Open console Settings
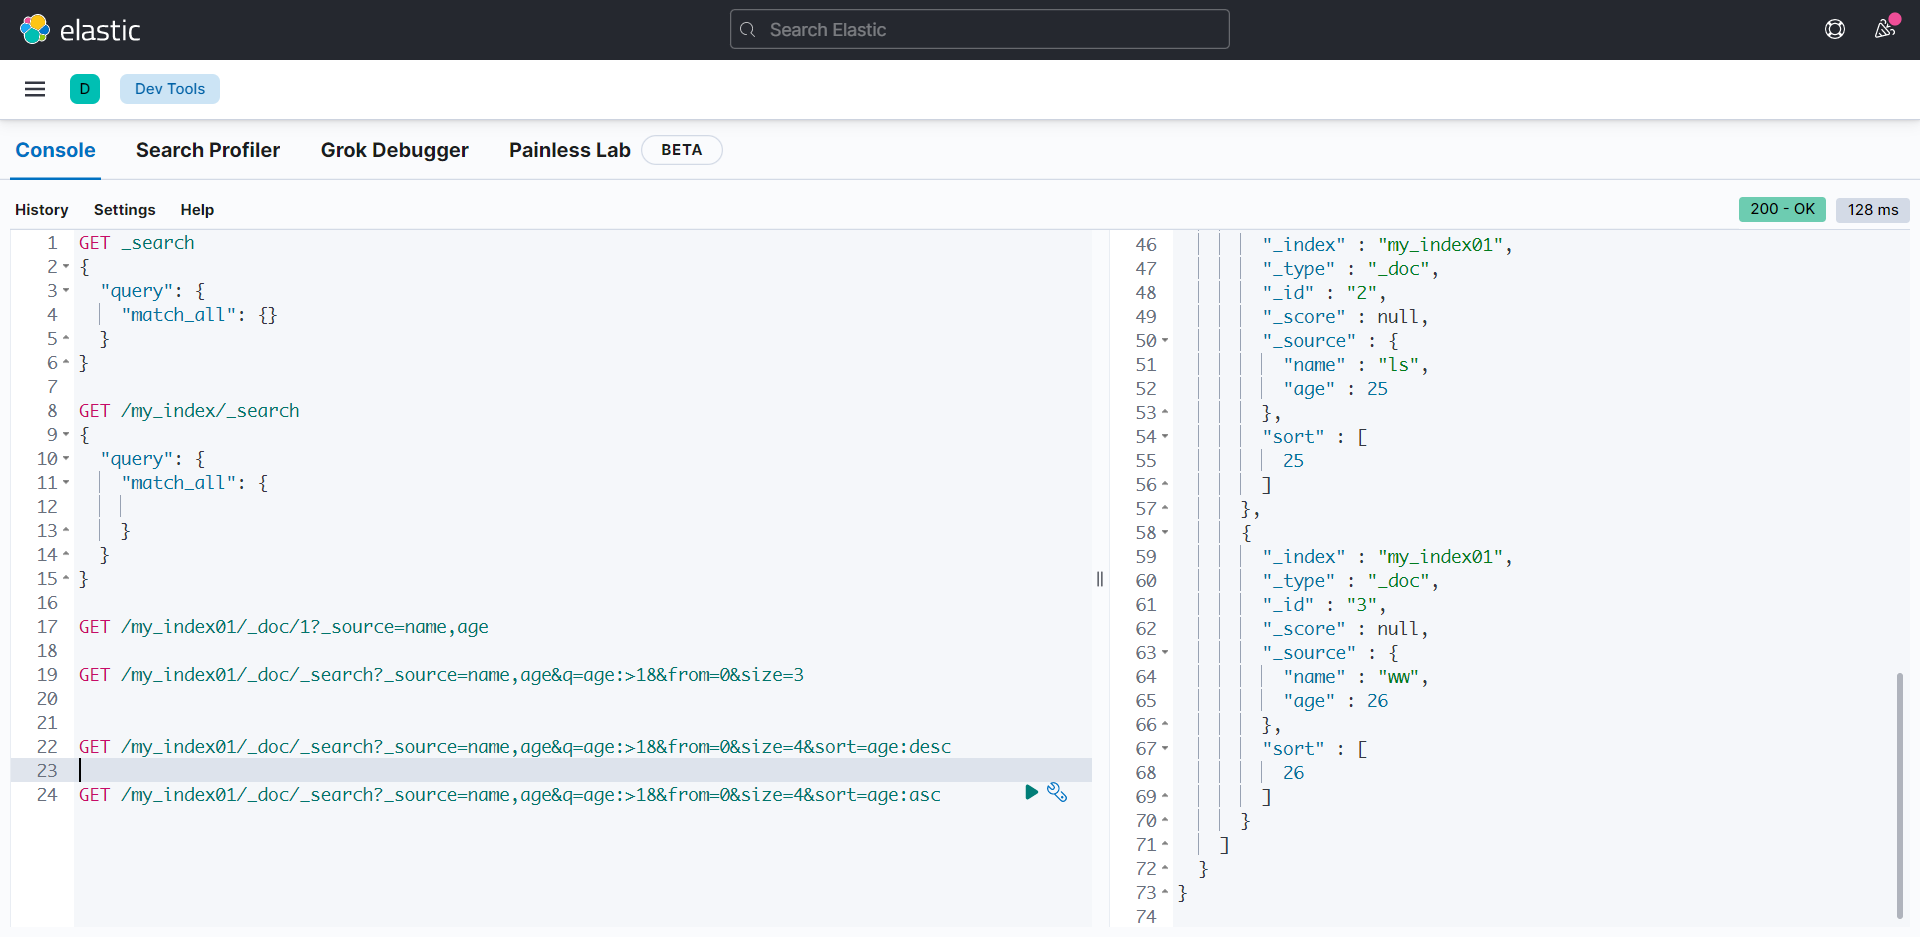 tap(125, 210)
